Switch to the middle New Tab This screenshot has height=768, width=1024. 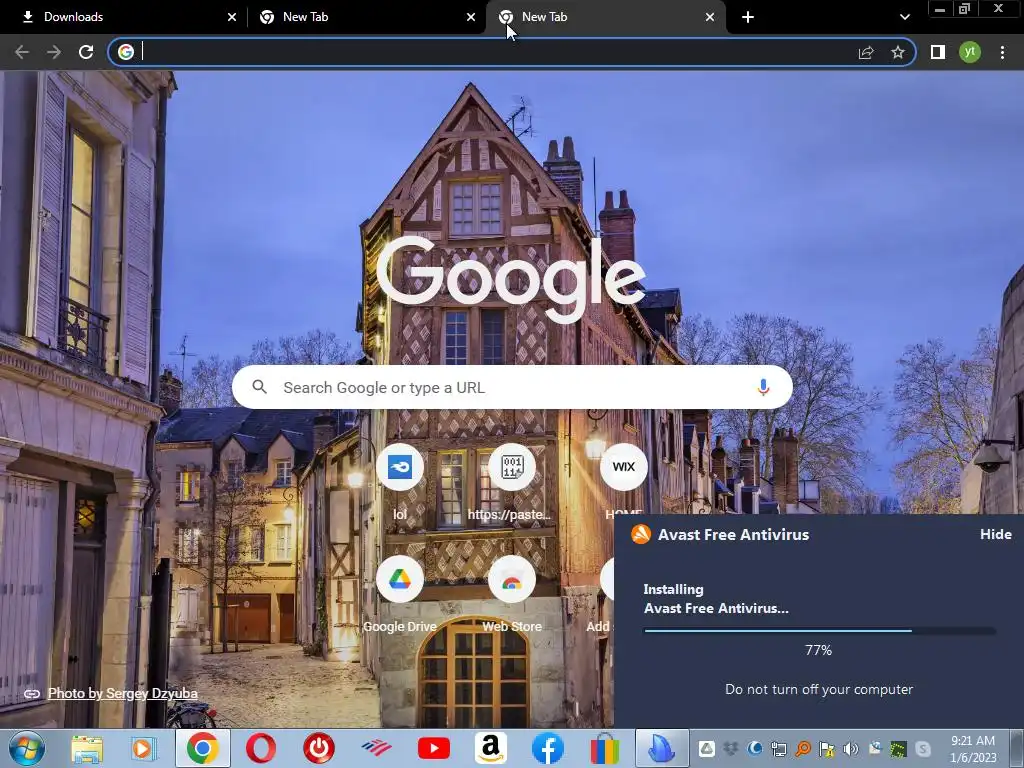click(366, 17)
